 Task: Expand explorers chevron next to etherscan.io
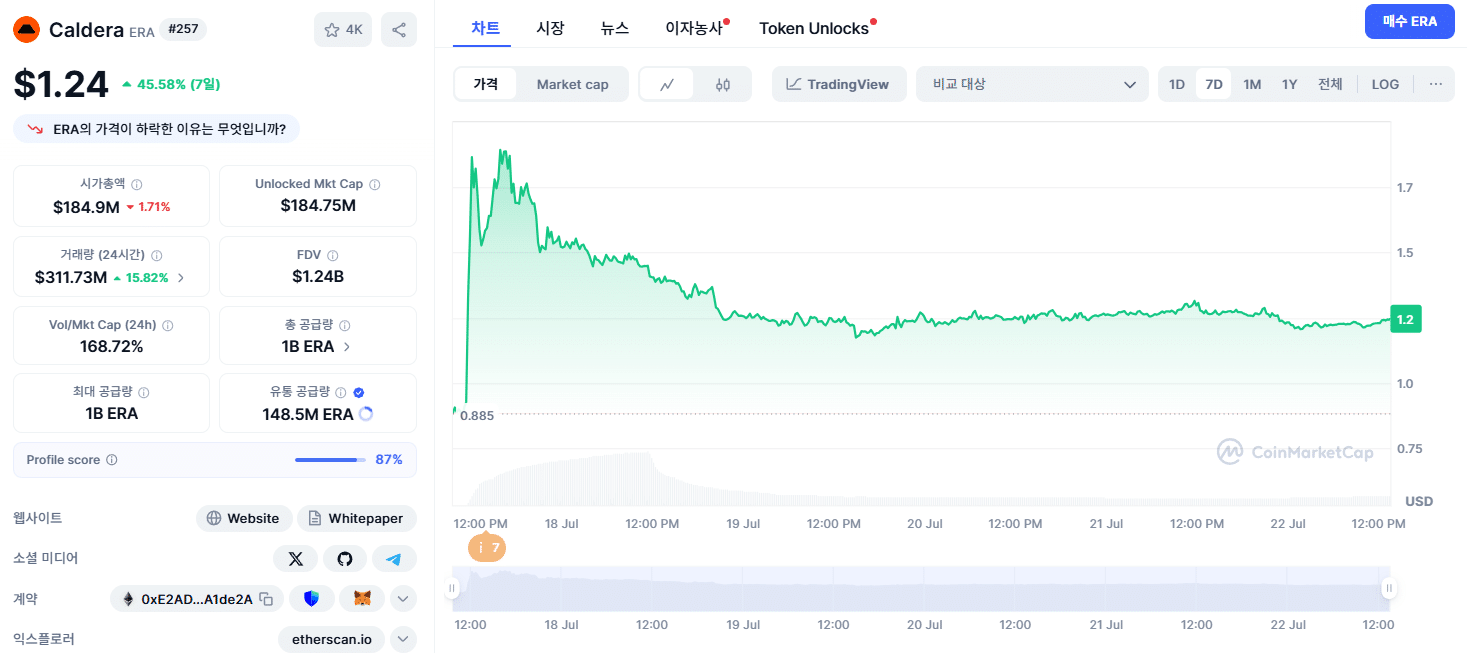[x=402, y=639]
